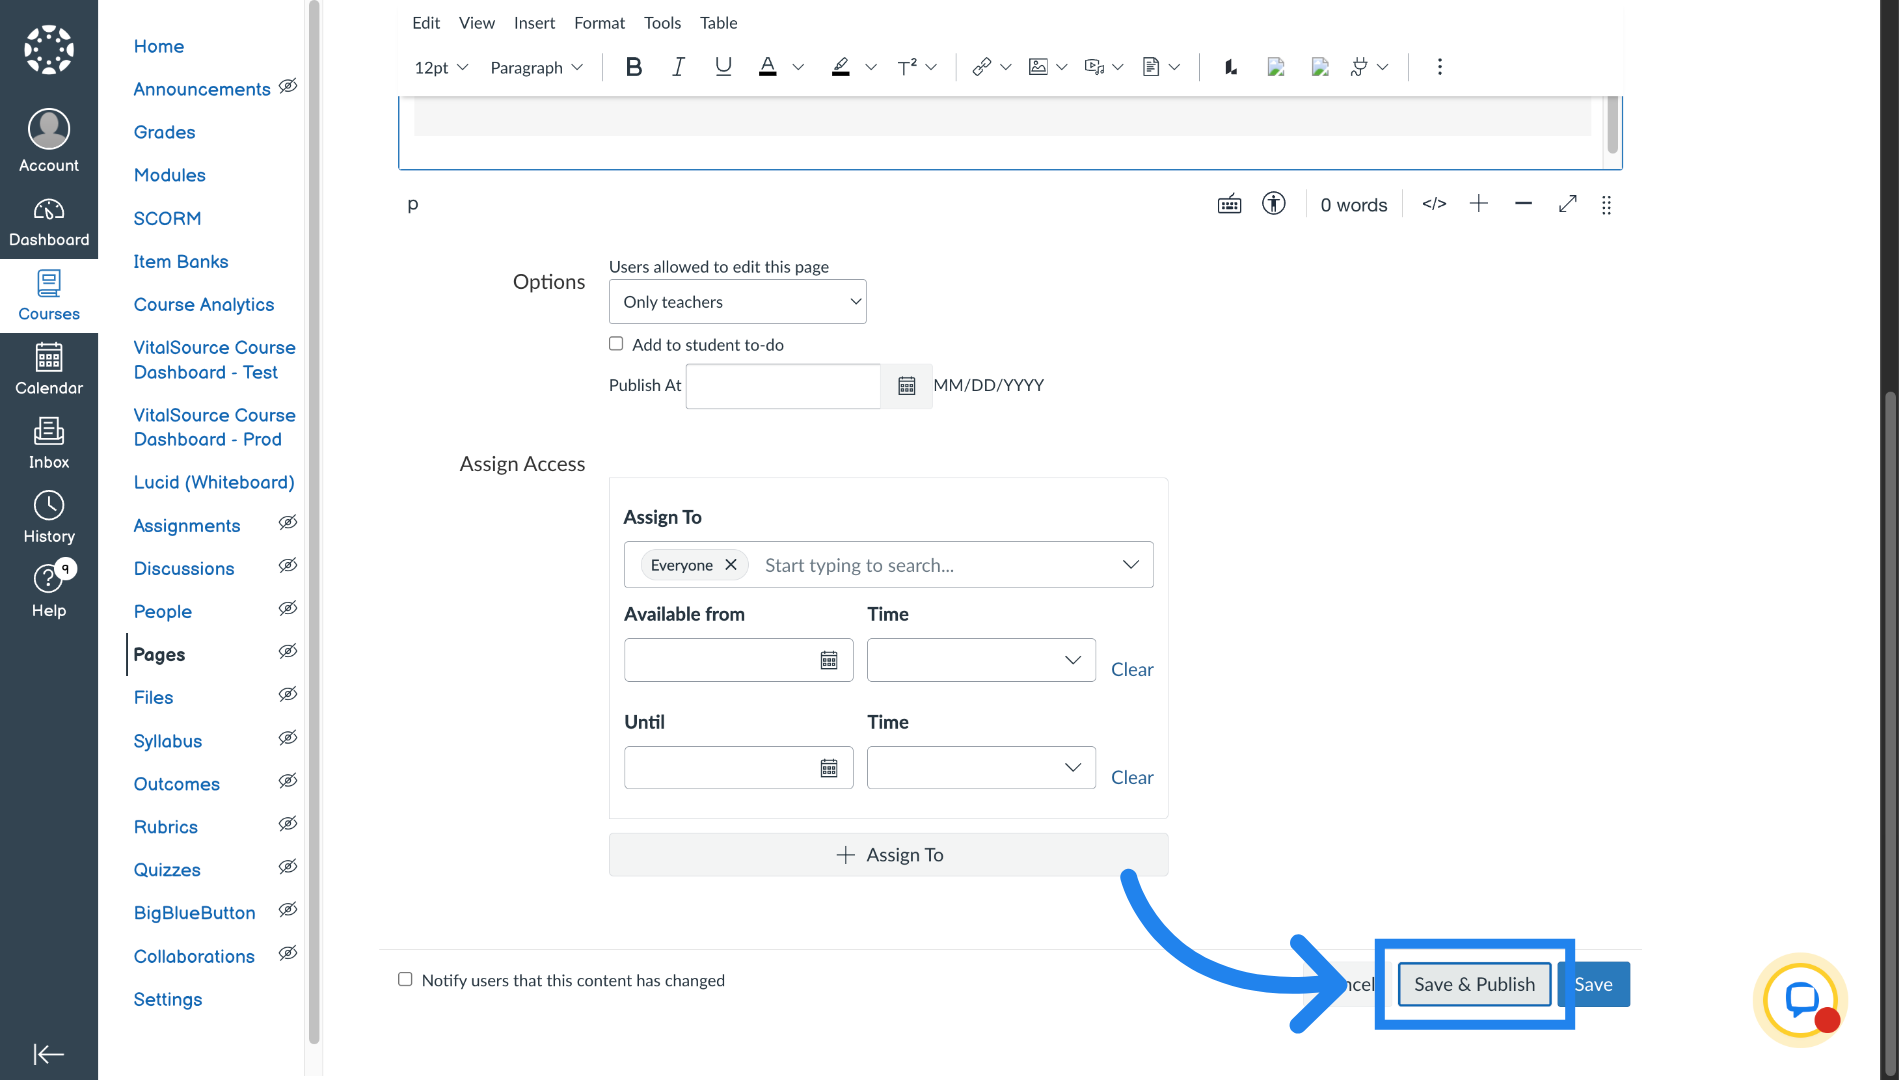Switch to HTML editor view

pyautogui.click(x=1434, y=204)
